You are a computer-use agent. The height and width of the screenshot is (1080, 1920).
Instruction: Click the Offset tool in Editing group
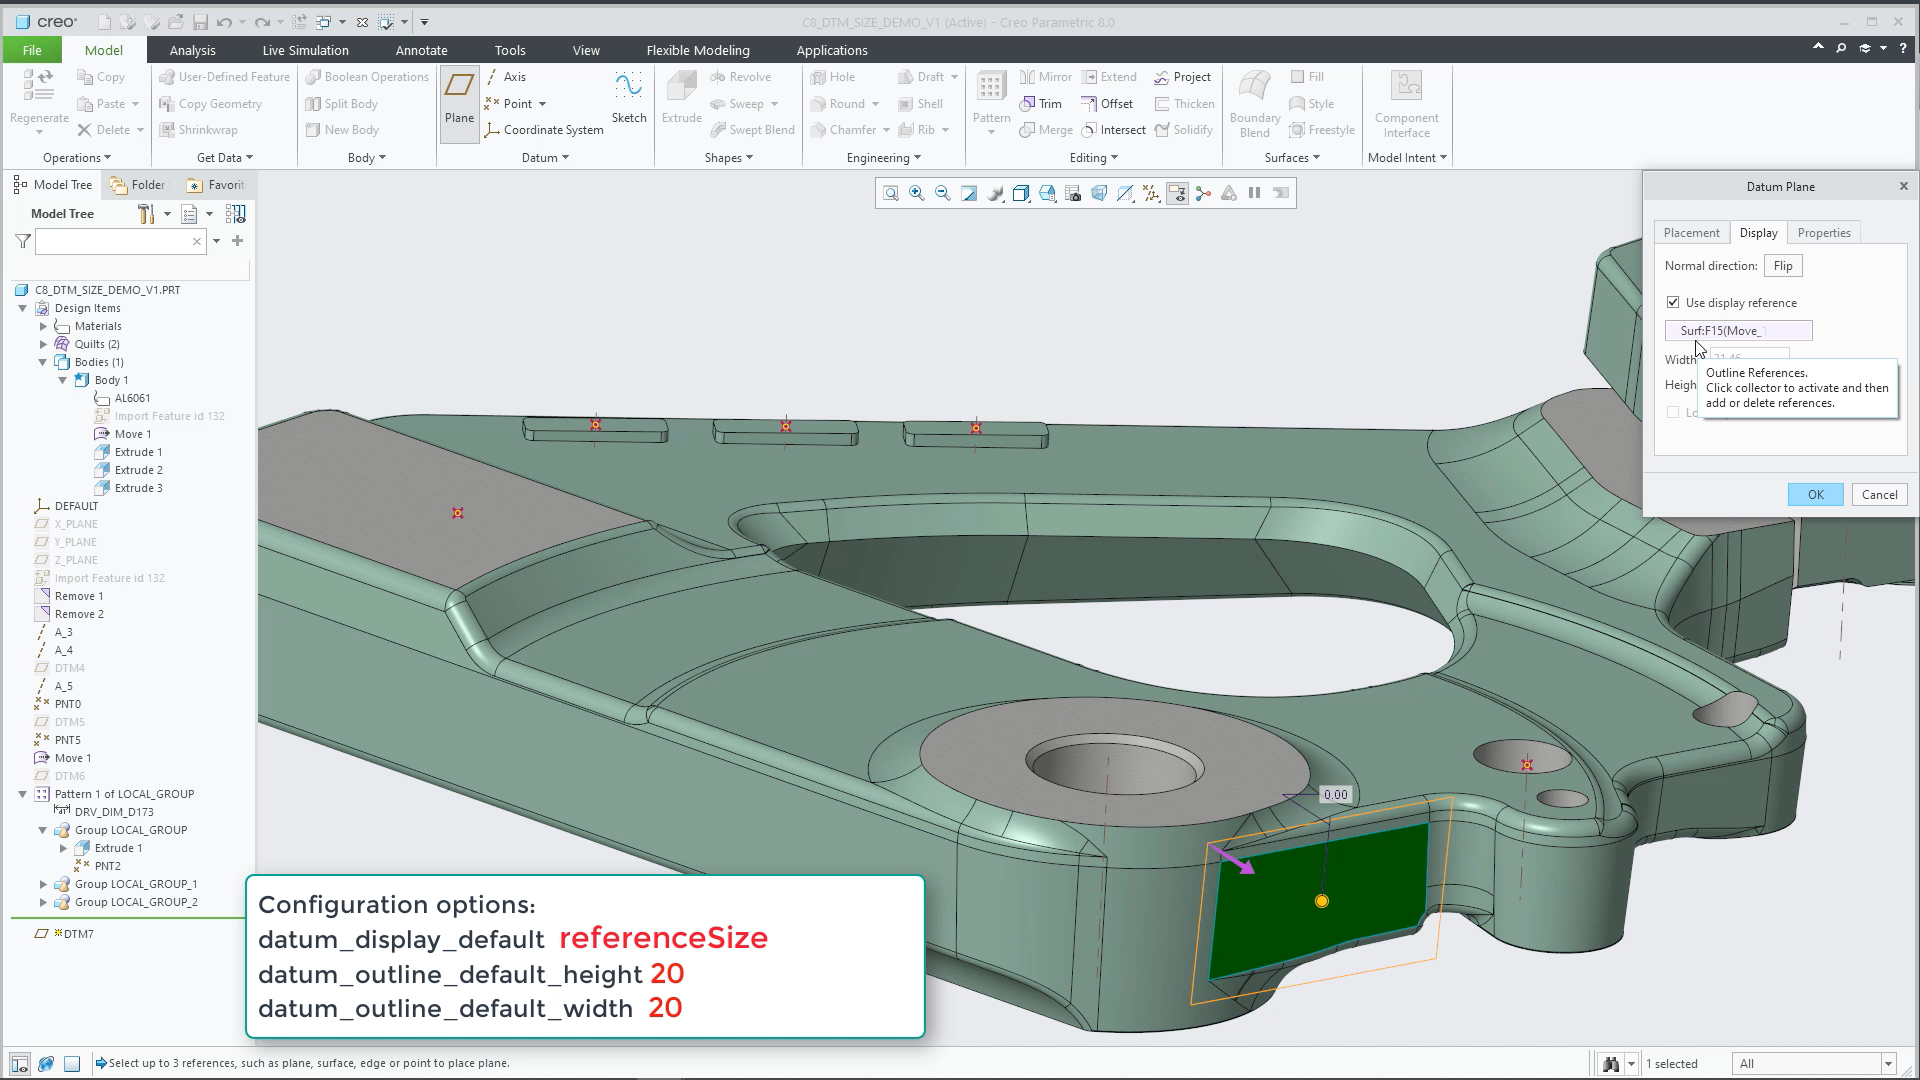pyautogui.click(x=1107, y=104)
